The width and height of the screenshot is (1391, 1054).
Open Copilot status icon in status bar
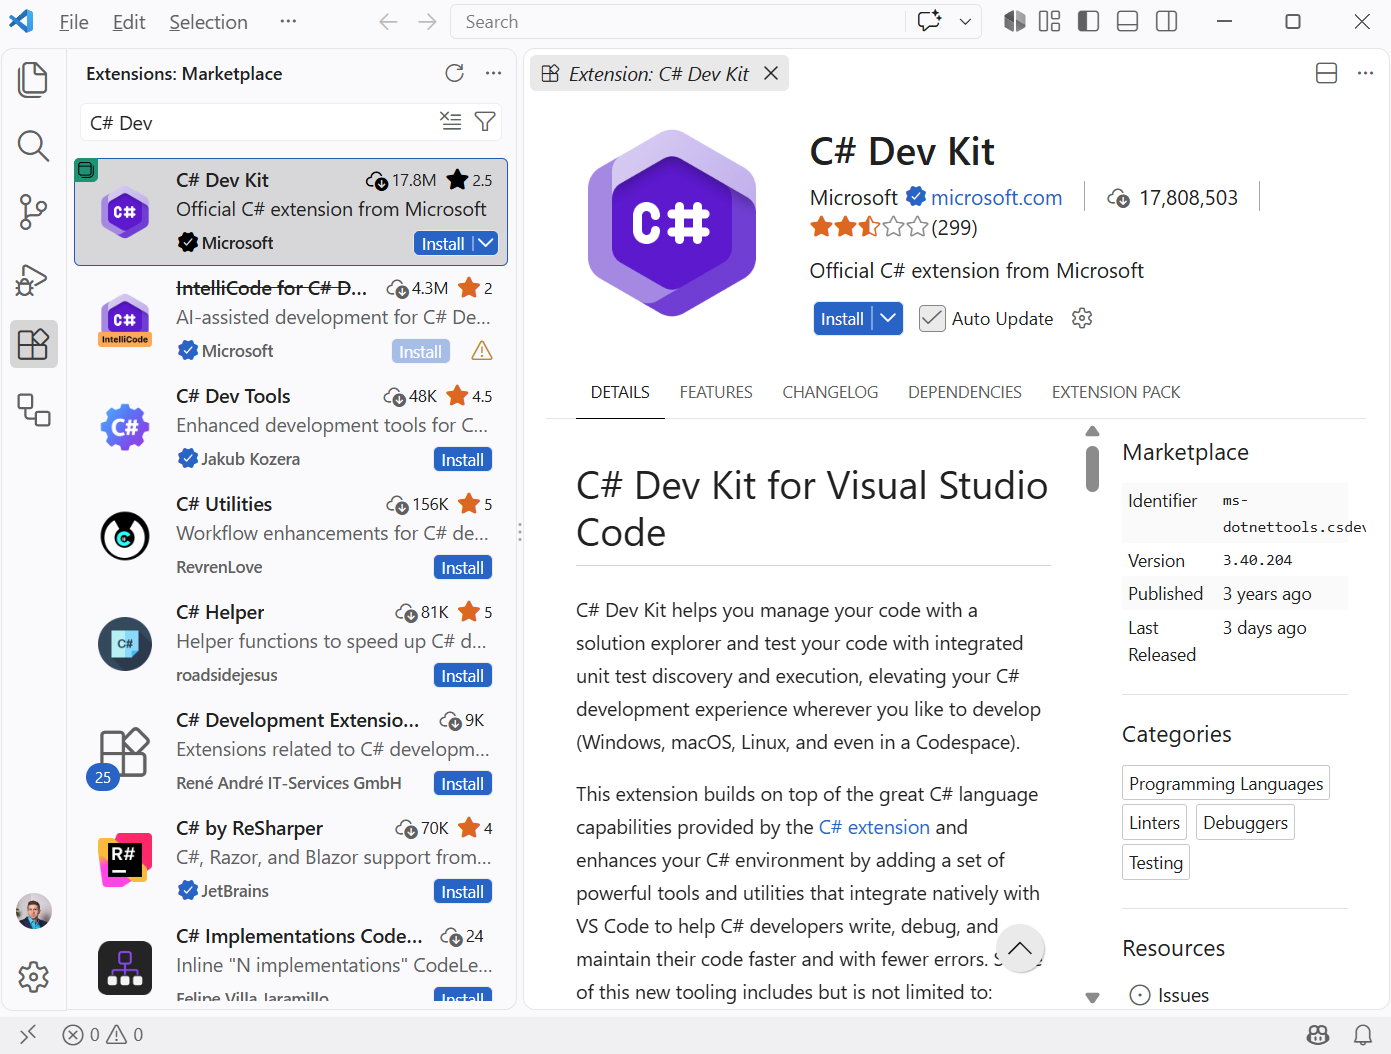coord(1318,1034)
